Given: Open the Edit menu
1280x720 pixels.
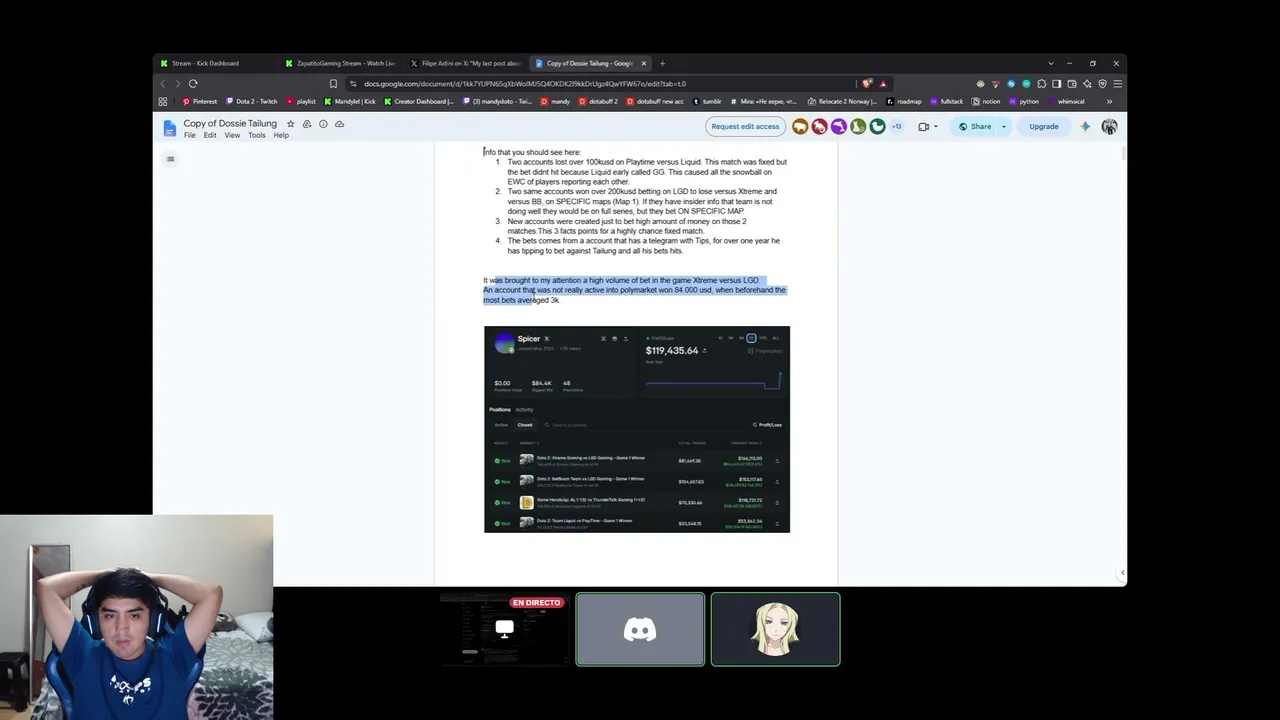Looking at the screenshot, I should pyautogui.click(x=210, y=136).
